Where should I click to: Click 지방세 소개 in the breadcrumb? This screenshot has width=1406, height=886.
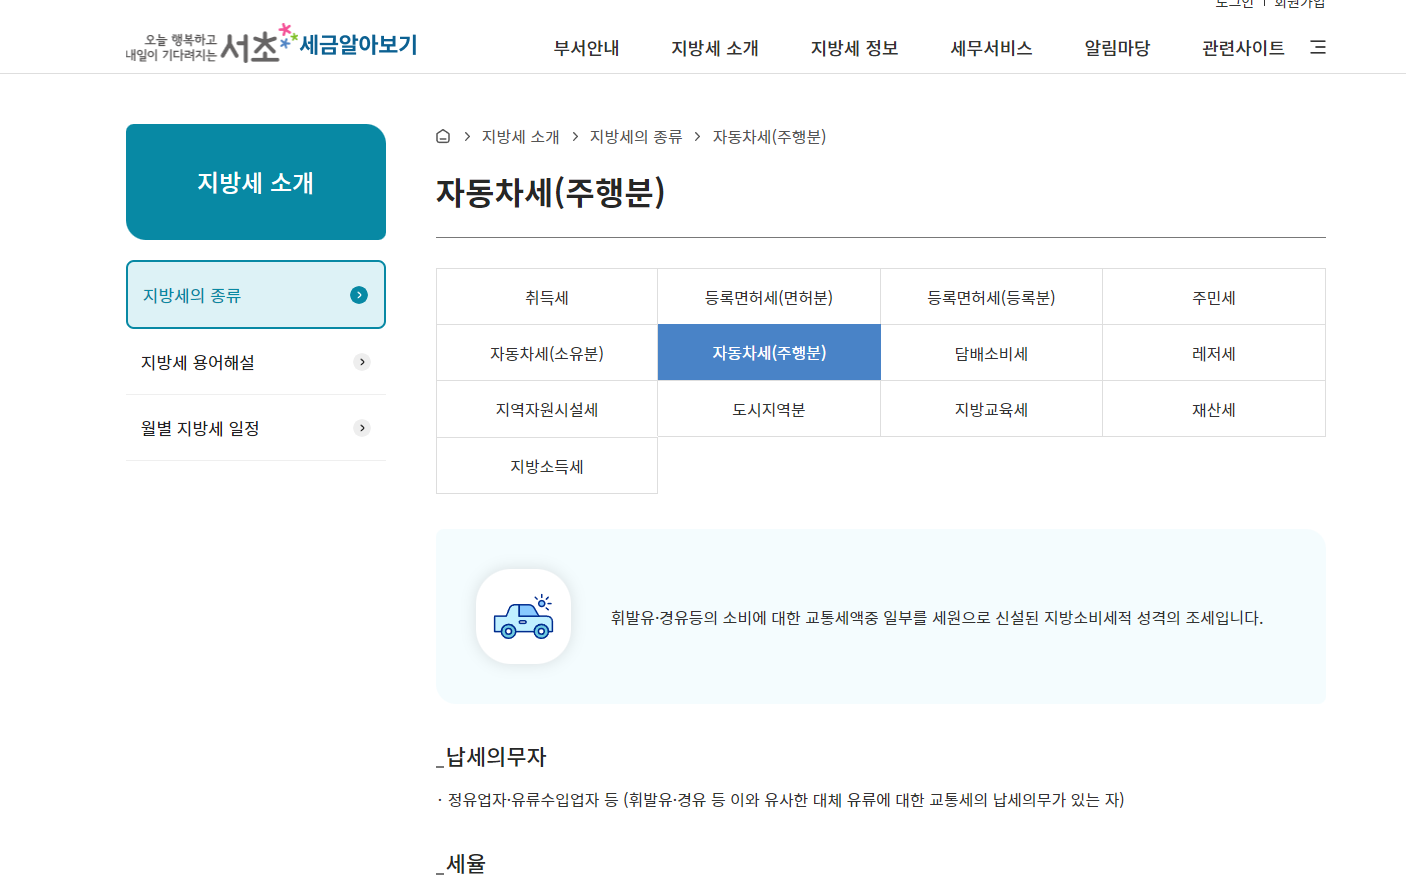coord(521,137)
